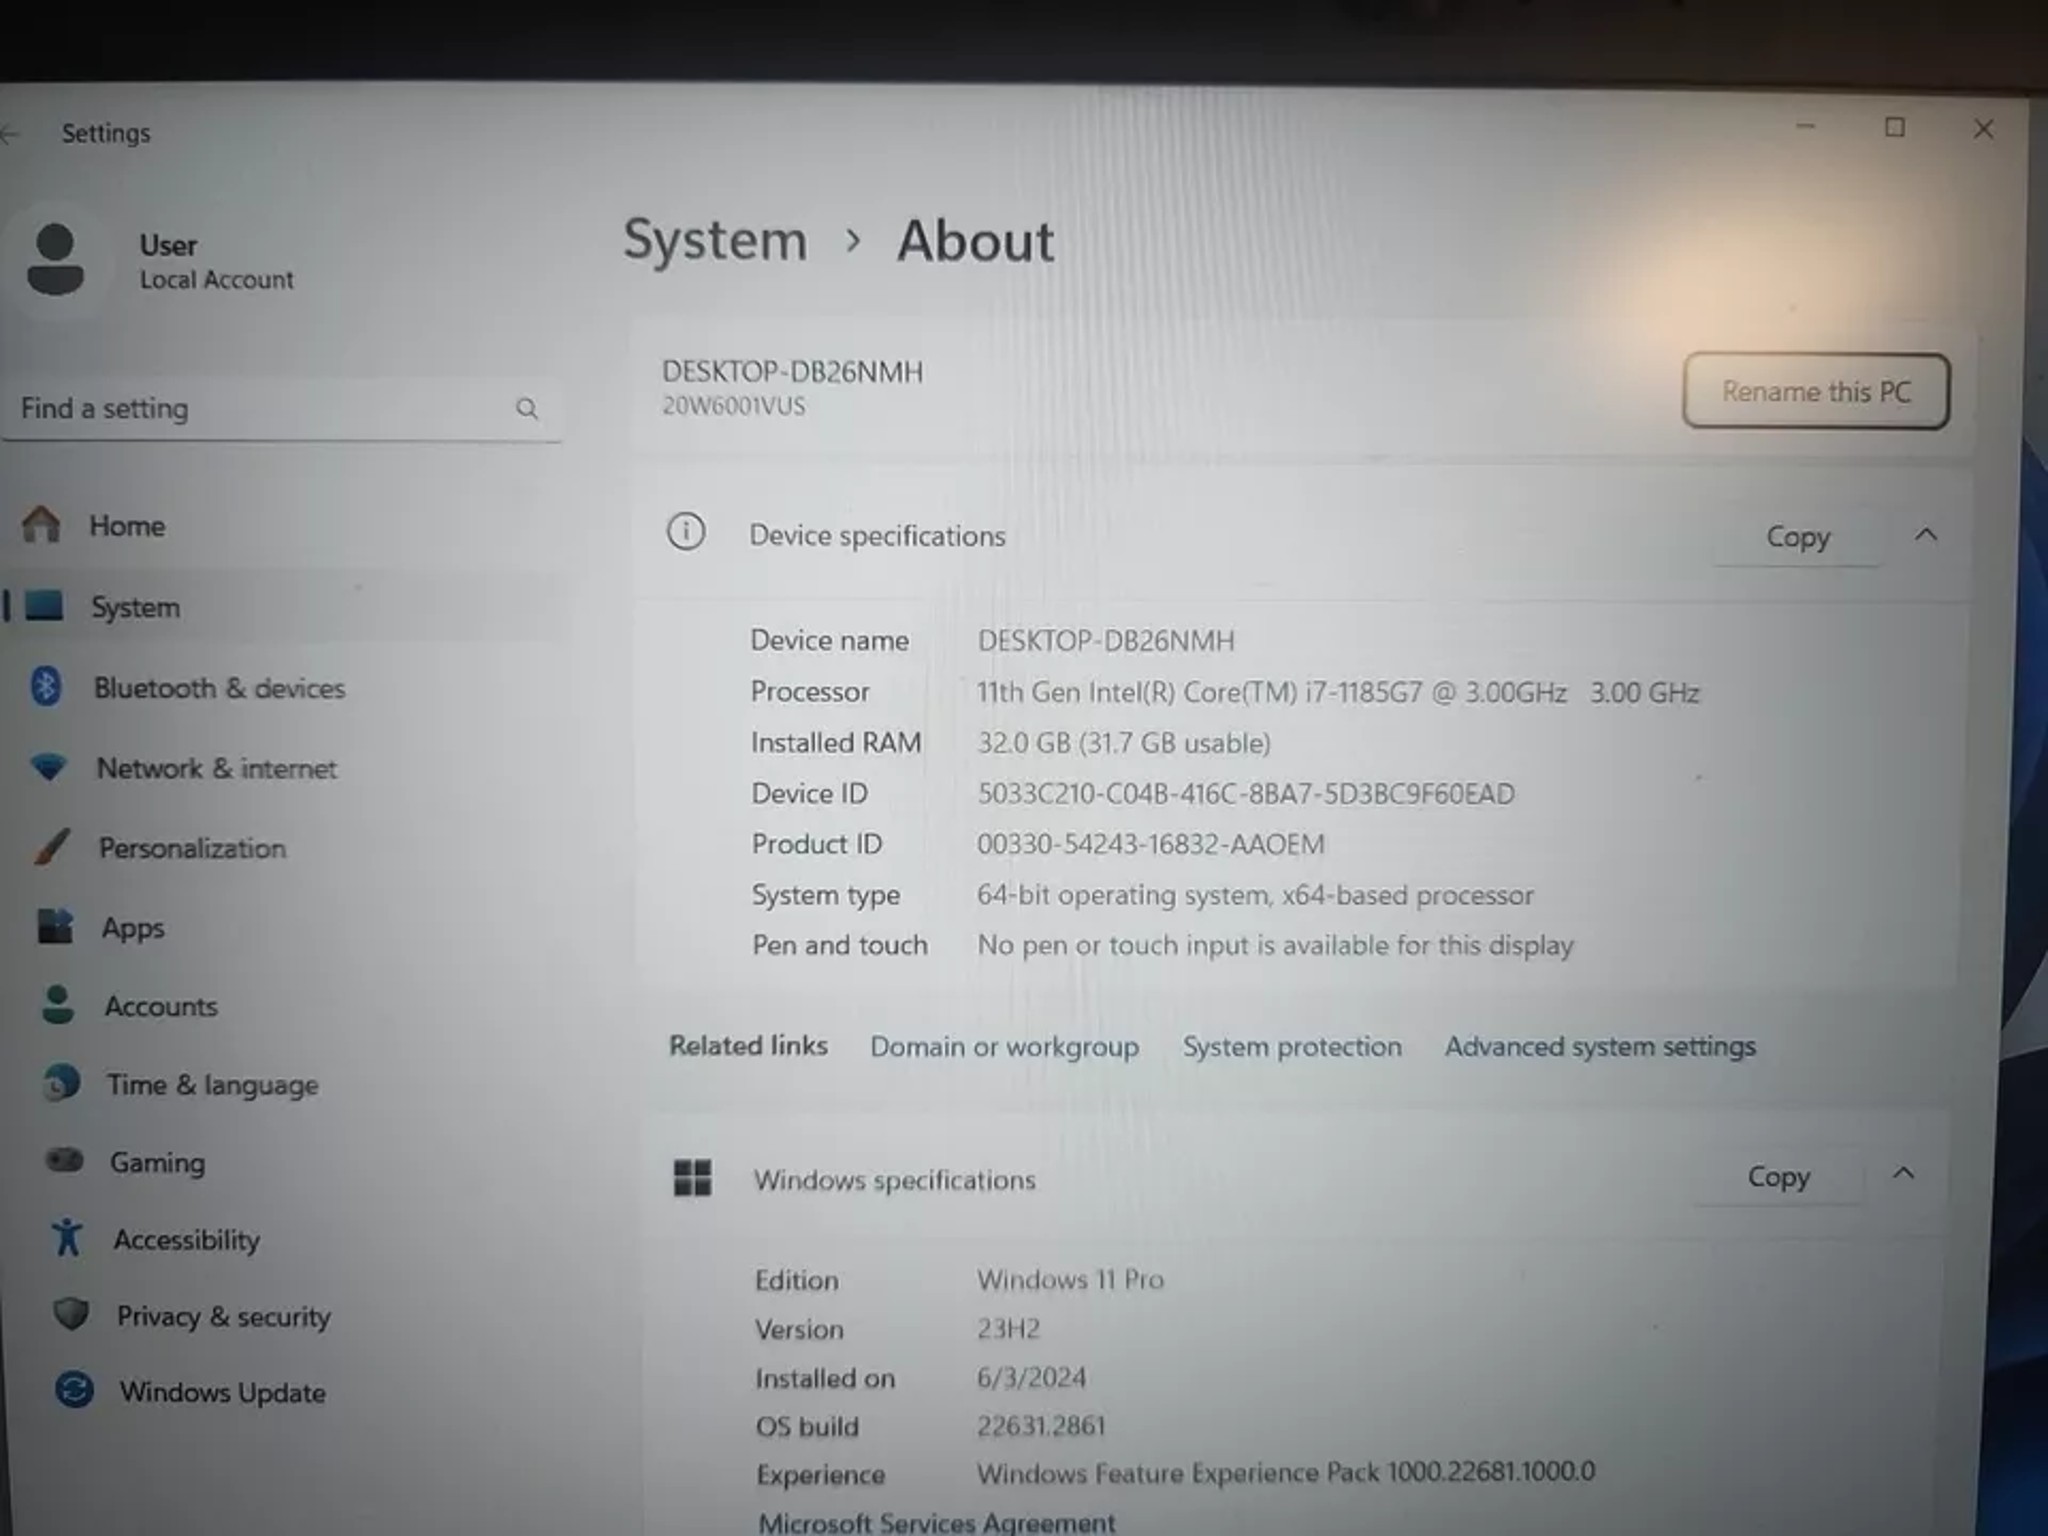
Task: Select the Version value 23H2
Action: [1008, 1329]
